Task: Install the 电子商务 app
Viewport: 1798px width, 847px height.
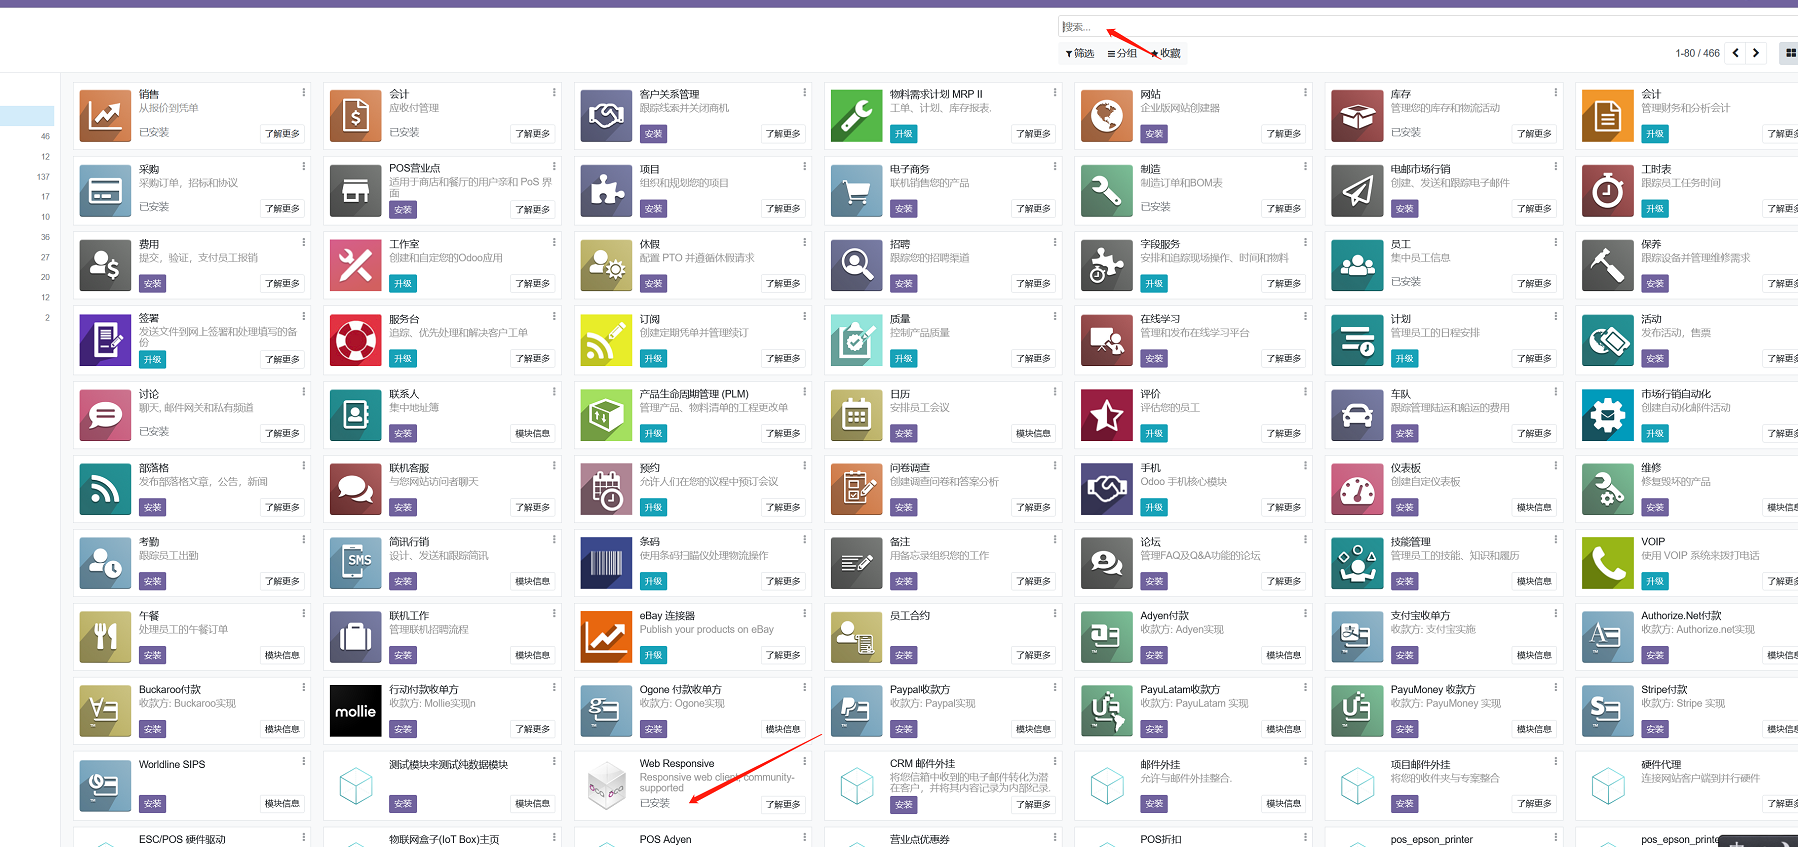Action: tap(903, 209)
